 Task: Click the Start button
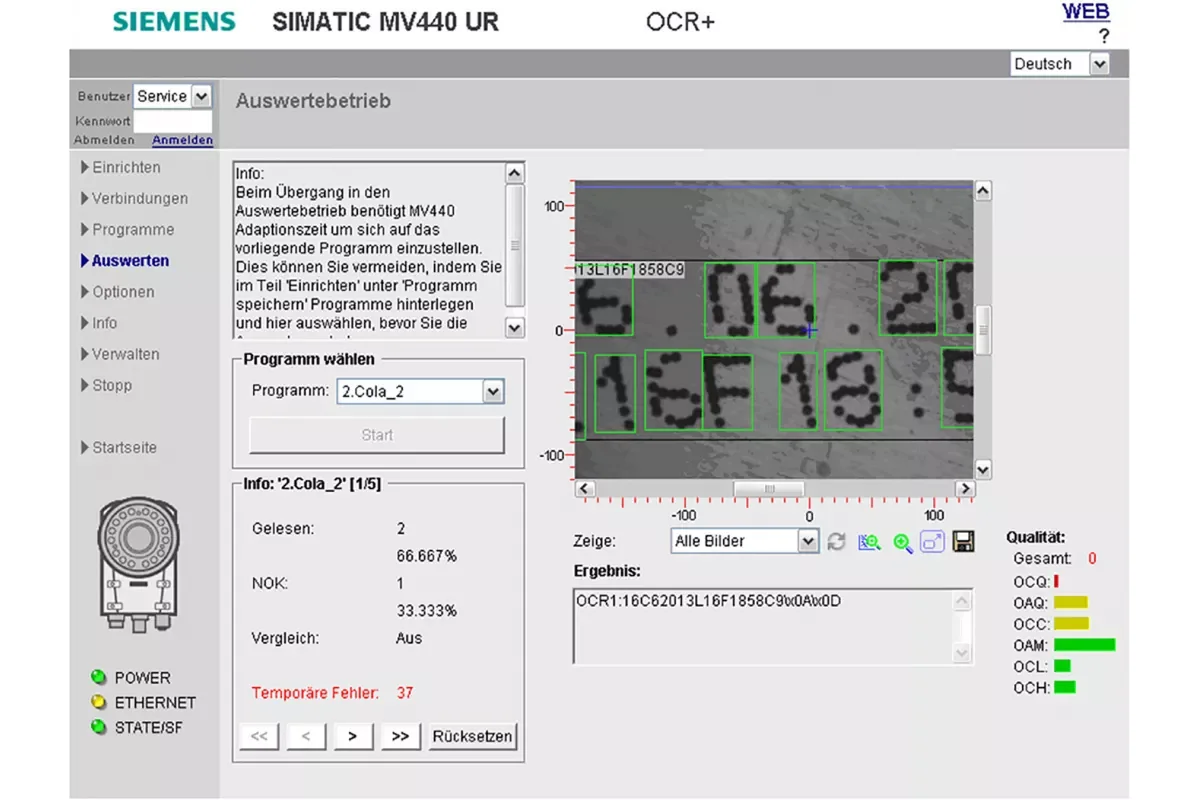tap(377, 435)
